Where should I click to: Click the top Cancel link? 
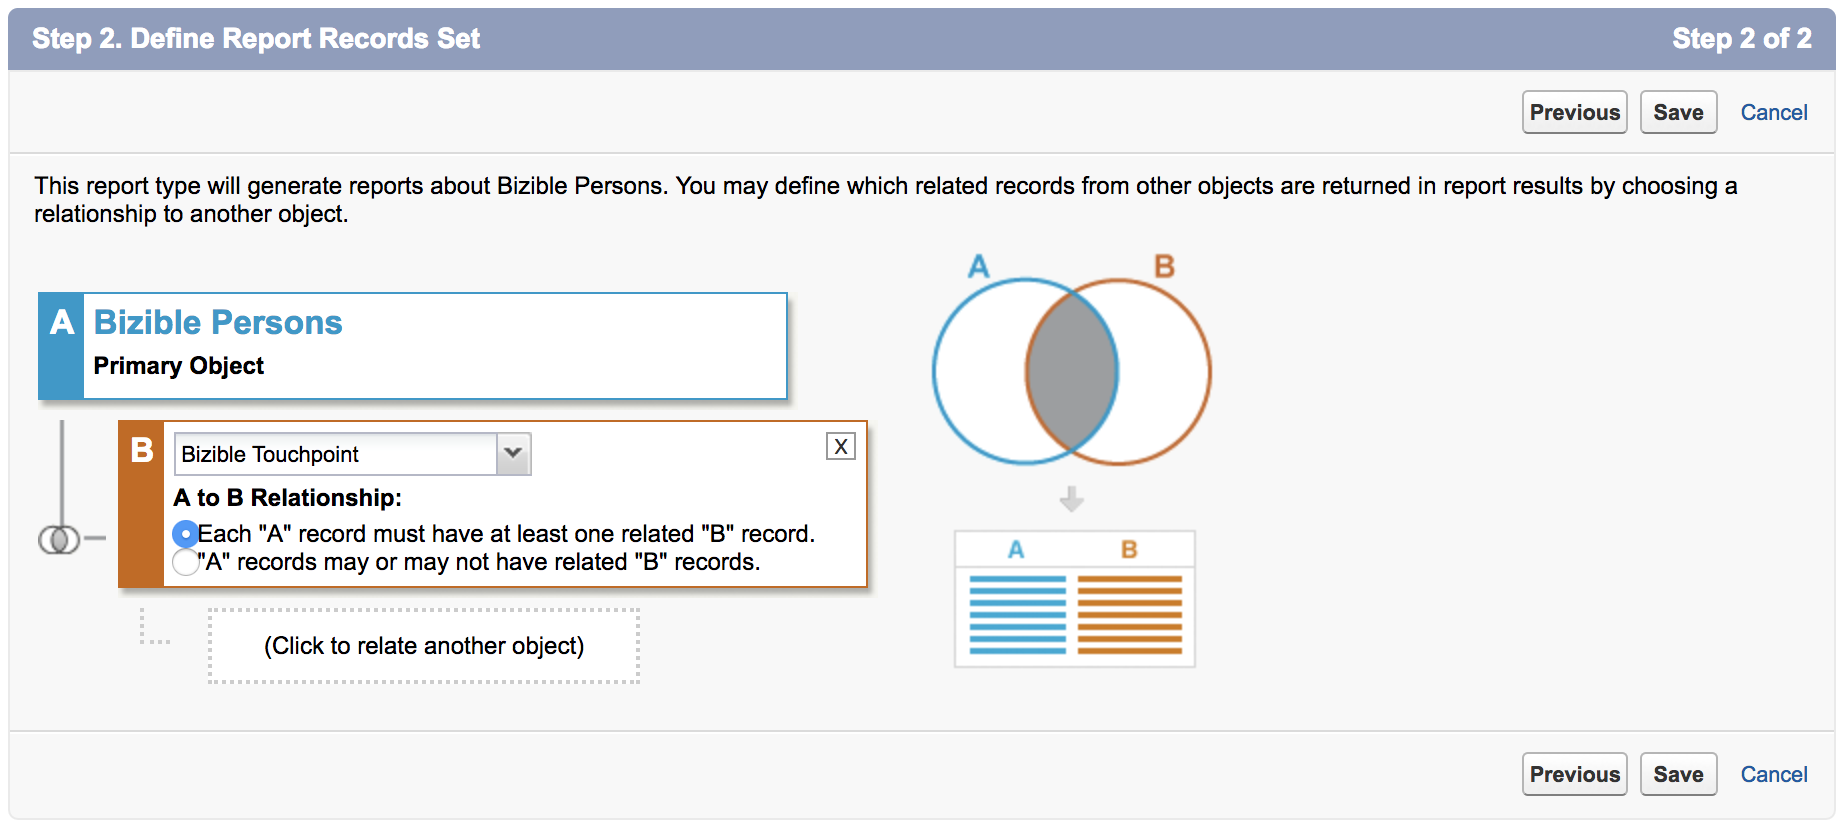point(1774,112)
